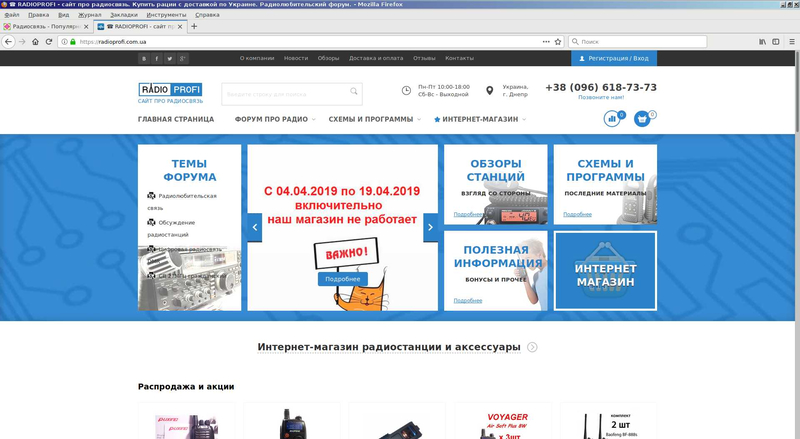Open Доставка и оплата link
800x439 pixels.
376,58
